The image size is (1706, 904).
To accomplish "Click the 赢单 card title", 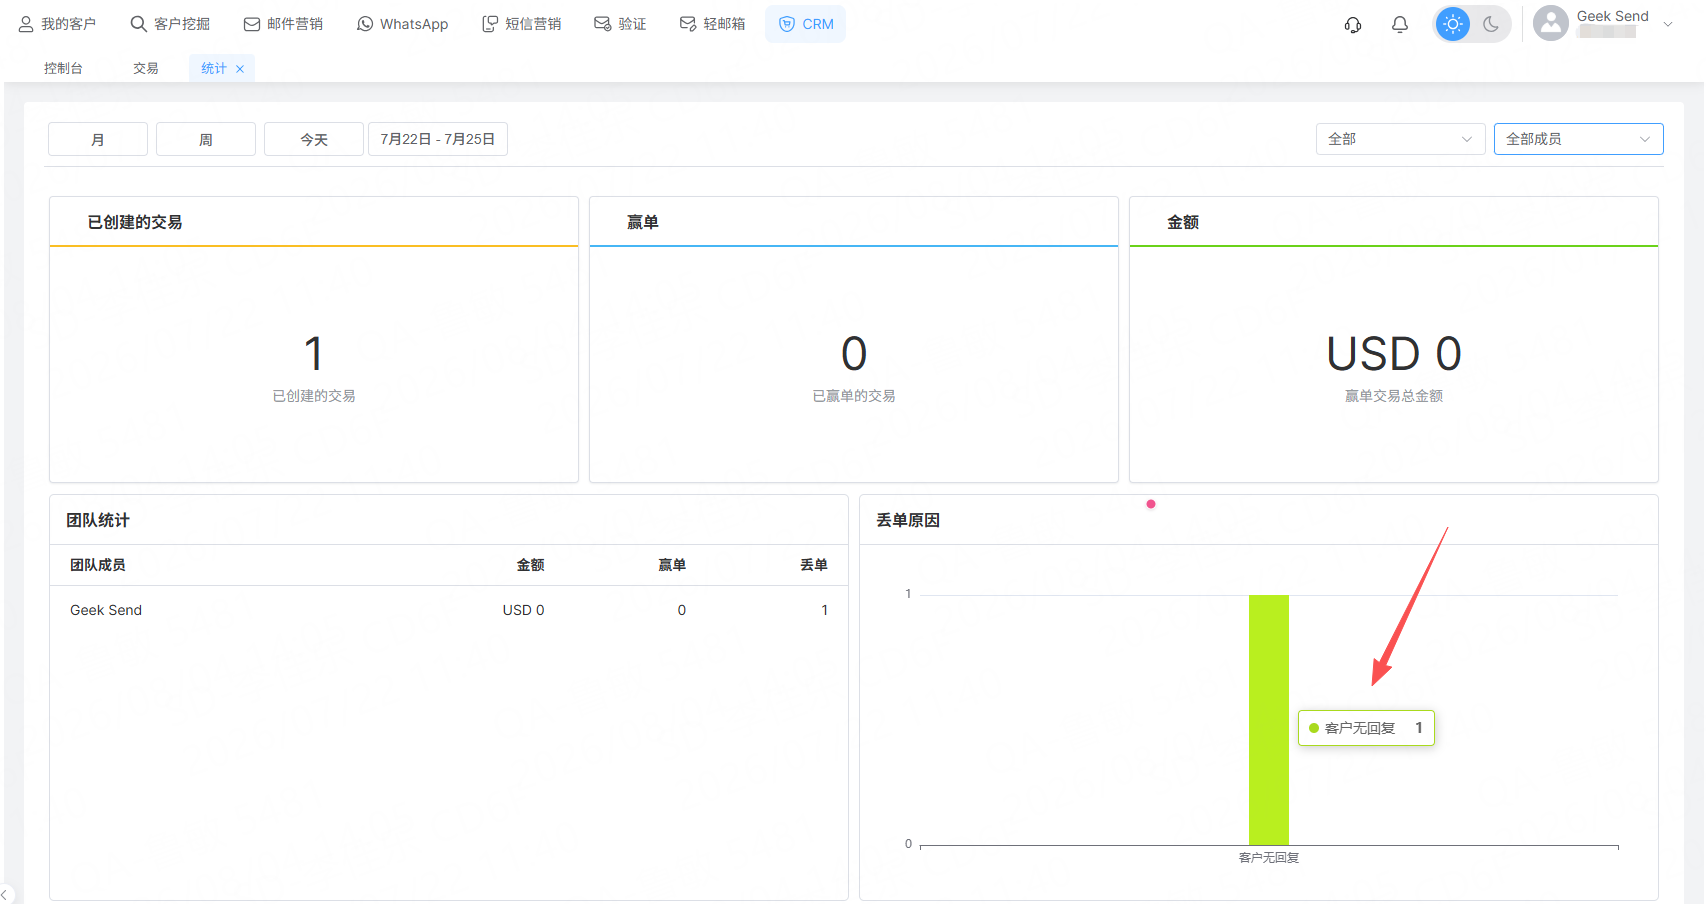I will pyautogui.click(x=643, y=222).
